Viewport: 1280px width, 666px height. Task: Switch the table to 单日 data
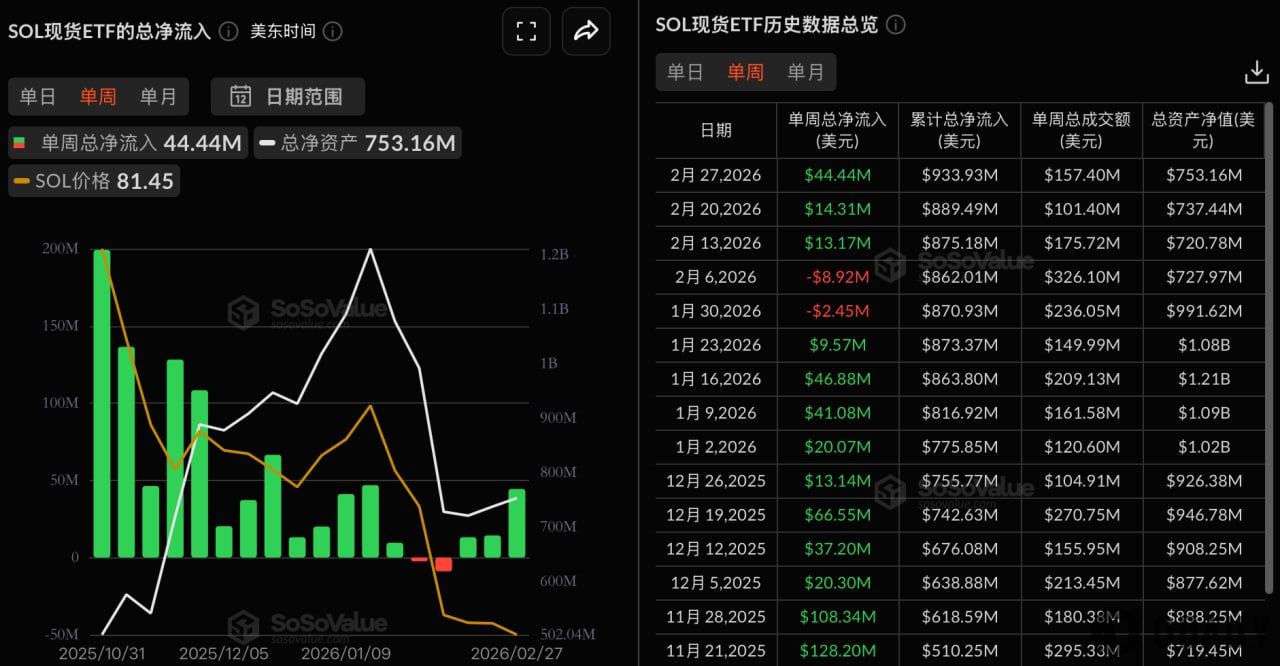[x=686, y=71]
